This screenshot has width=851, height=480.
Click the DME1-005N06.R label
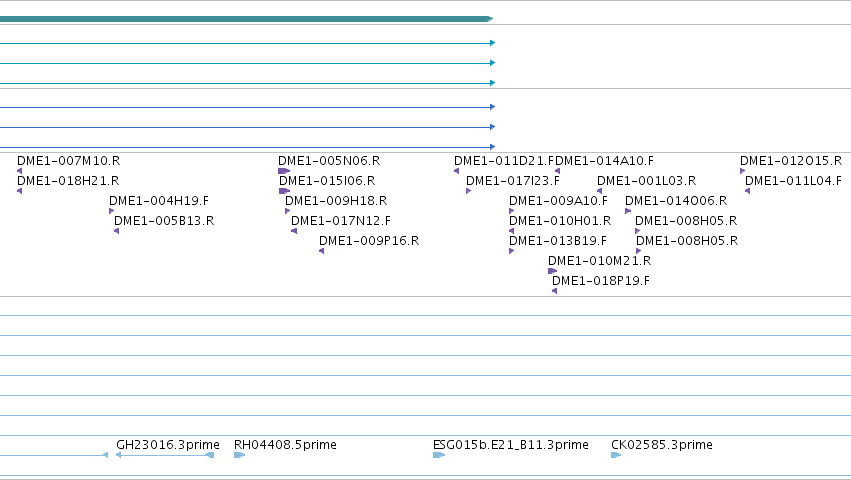point(329,161)
